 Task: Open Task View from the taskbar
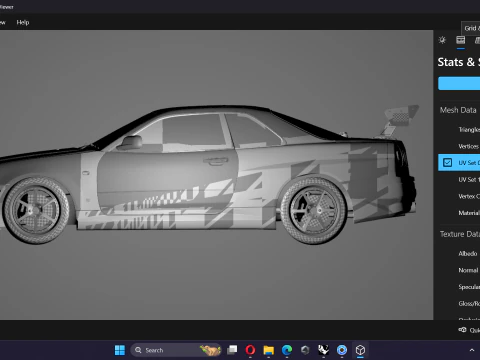[232, 350]
